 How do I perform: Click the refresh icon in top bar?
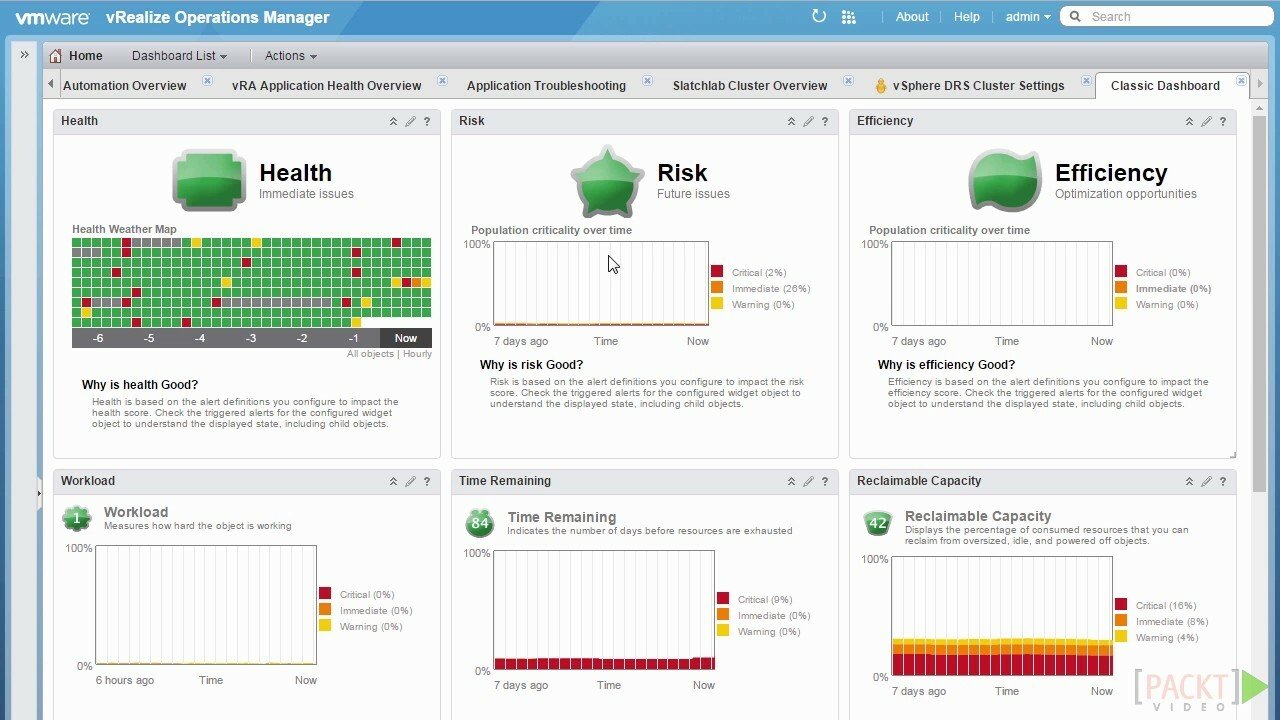point(819,16)
